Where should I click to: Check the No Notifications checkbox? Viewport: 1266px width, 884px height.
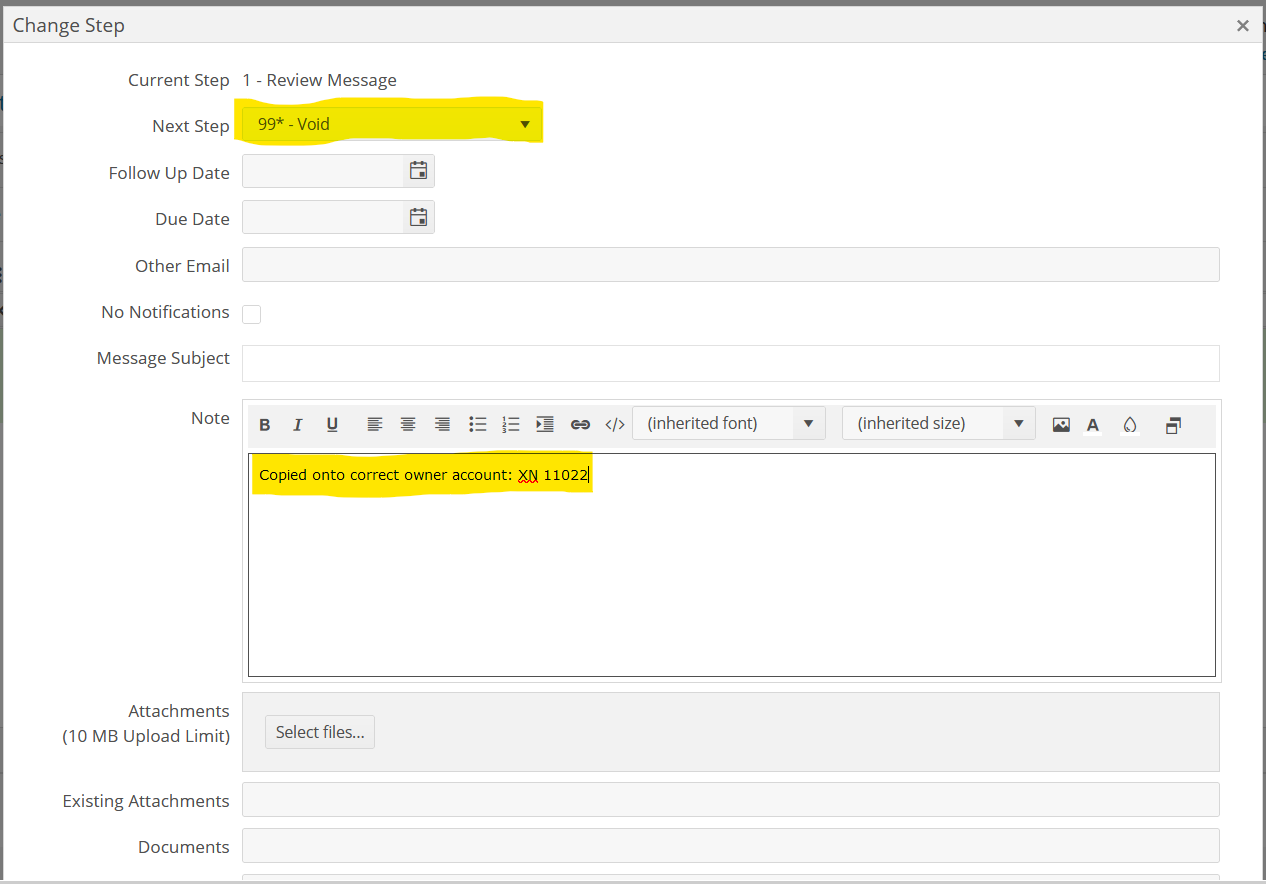point(252,314)
